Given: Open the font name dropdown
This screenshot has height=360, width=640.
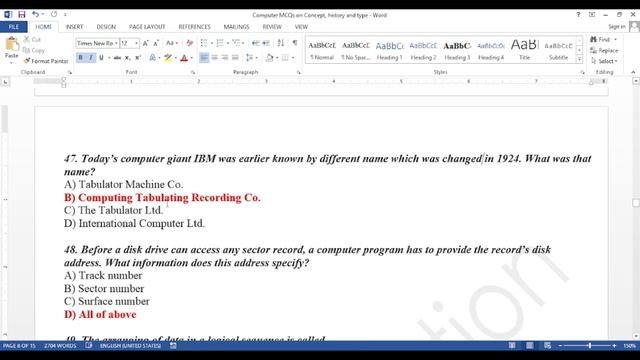Looking at the screenshot, I should click(116, 43).
